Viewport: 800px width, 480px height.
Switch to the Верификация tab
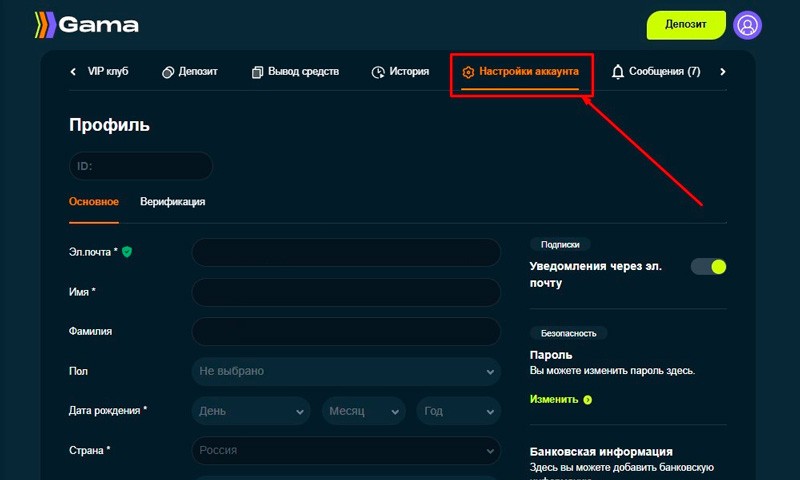click(172, 201)
